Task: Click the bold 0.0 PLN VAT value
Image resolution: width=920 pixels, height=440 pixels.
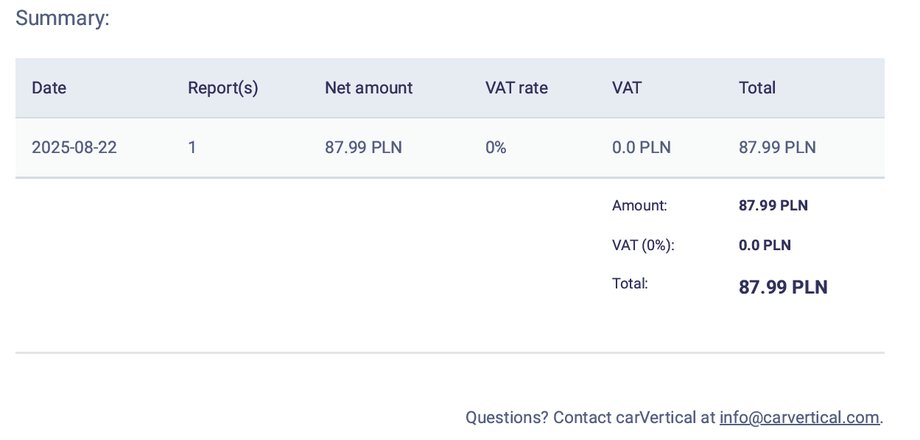Action: pos(765,245)
